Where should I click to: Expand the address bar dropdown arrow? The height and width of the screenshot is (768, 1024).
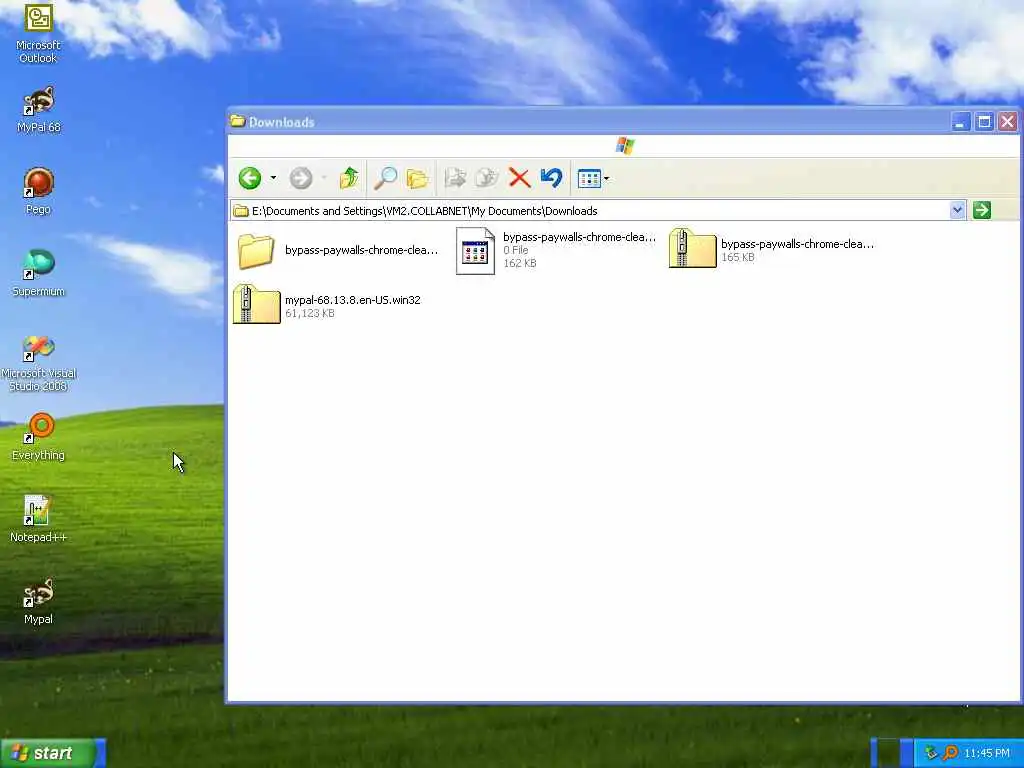click(957, 210)
